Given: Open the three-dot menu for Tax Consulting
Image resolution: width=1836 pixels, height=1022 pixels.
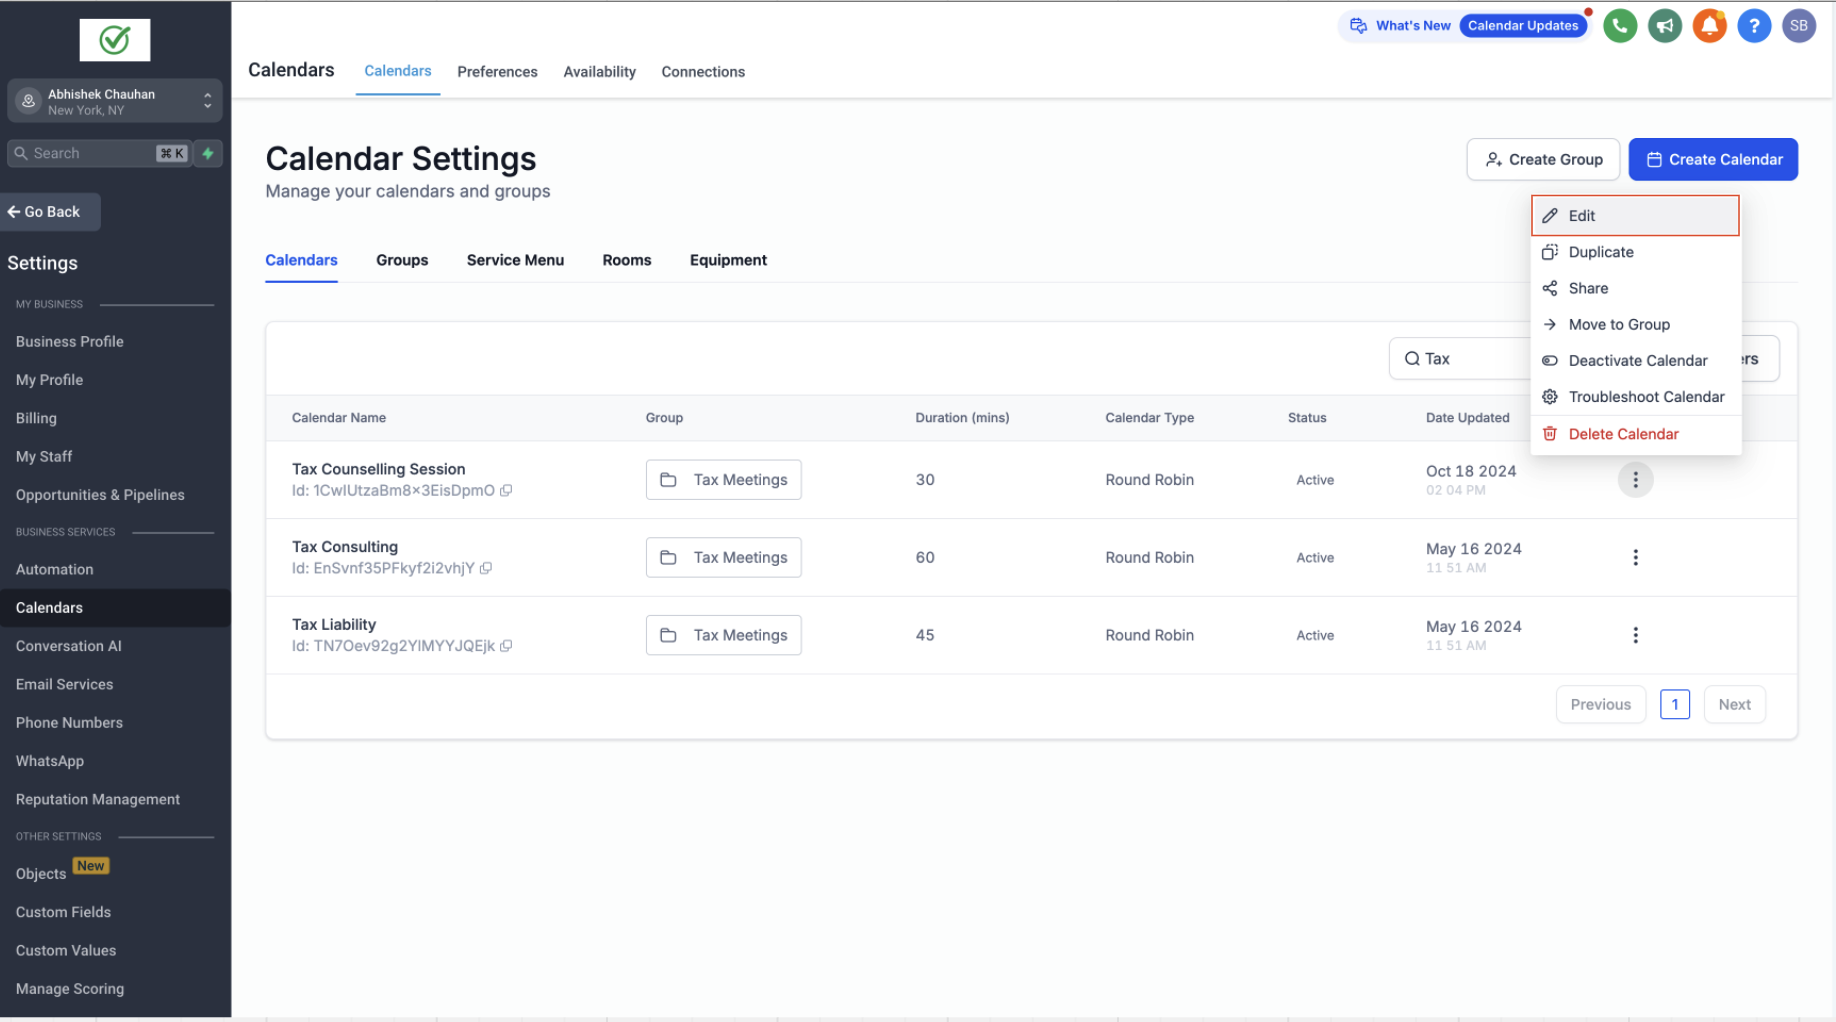Looking at the screenshot, I should [1635, 558].
